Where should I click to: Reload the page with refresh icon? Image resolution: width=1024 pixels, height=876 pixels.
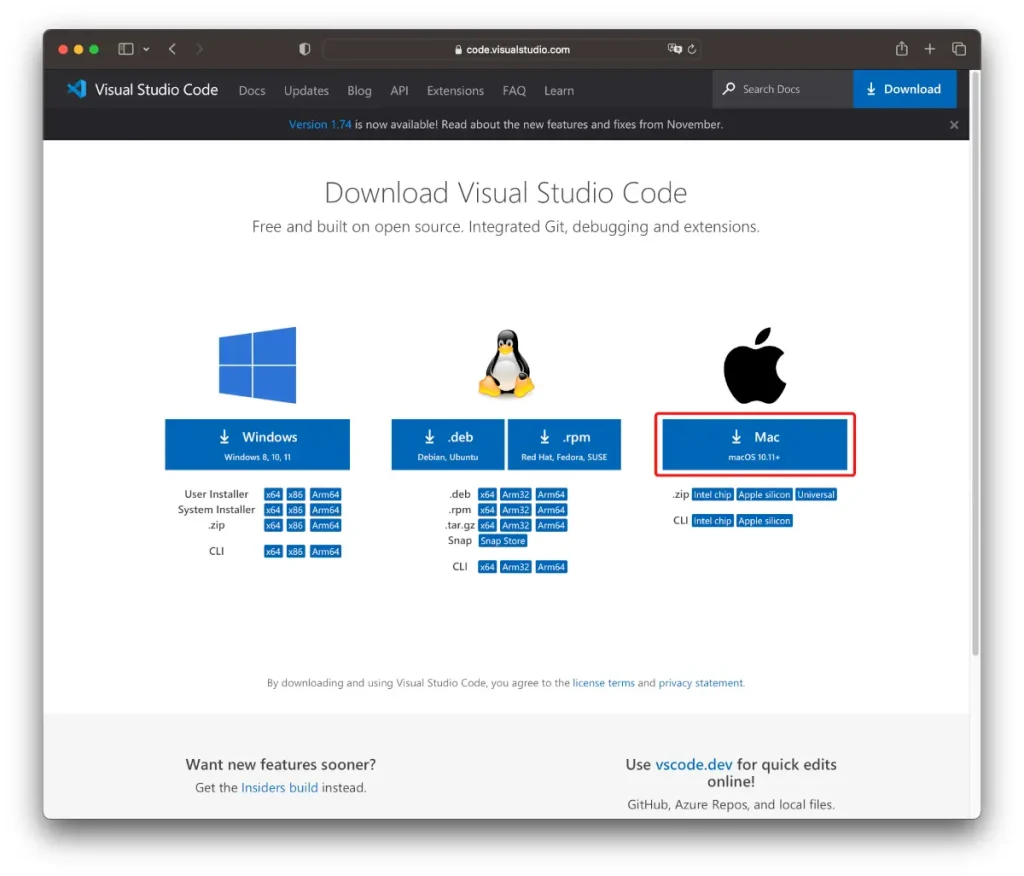(691, 49)
